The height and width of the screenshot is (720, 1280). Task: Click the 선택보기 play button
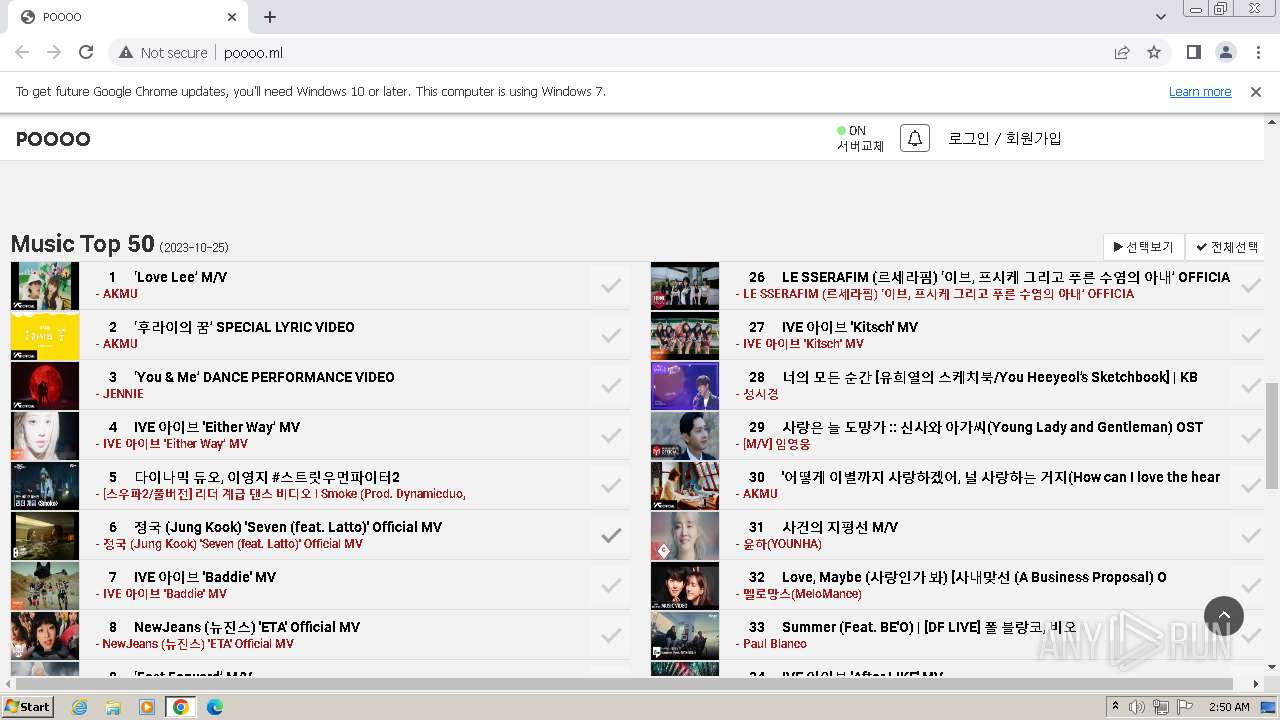click(1144, 247)
